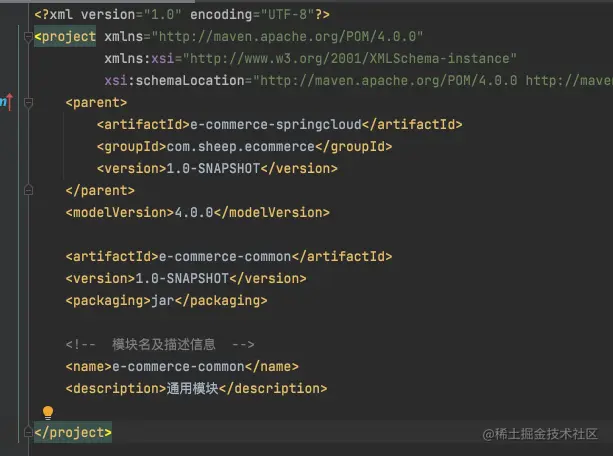Click the fold marker beside closing project tag
Image resolution: width=613 pixels, height=456 pixels.
coord(28,432)
